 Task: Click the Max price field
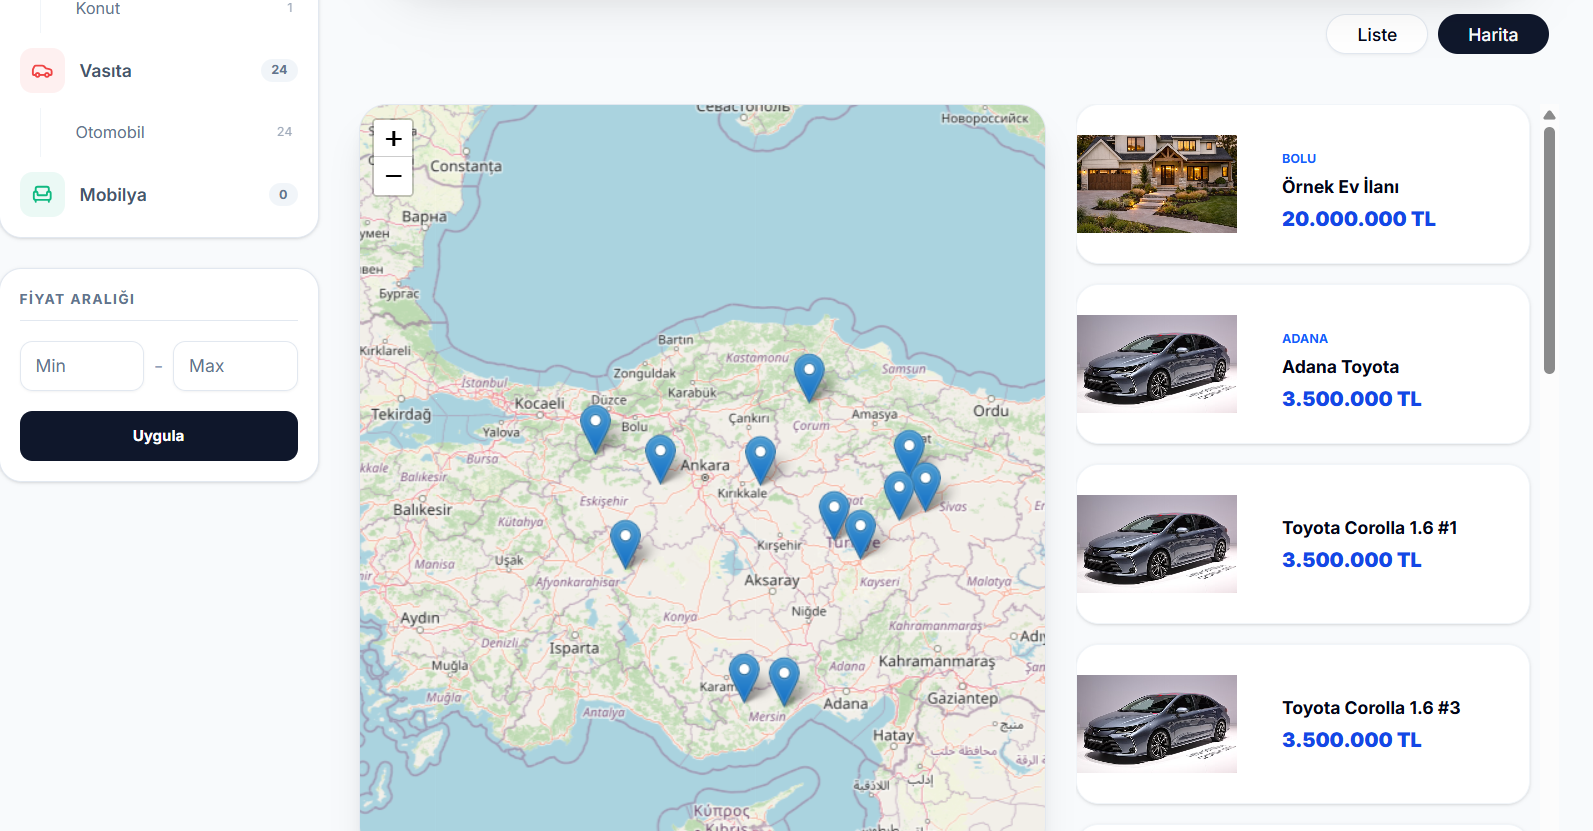235,366
